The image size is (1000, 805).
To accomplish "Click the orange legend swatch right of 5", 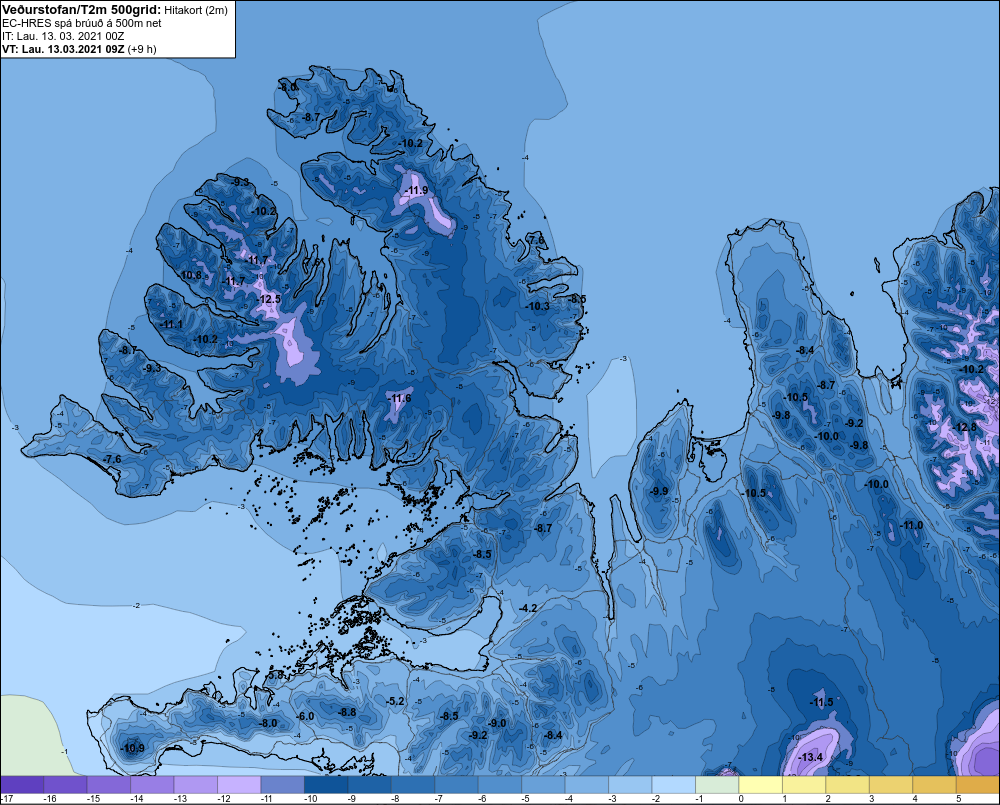I will point(978,785).
